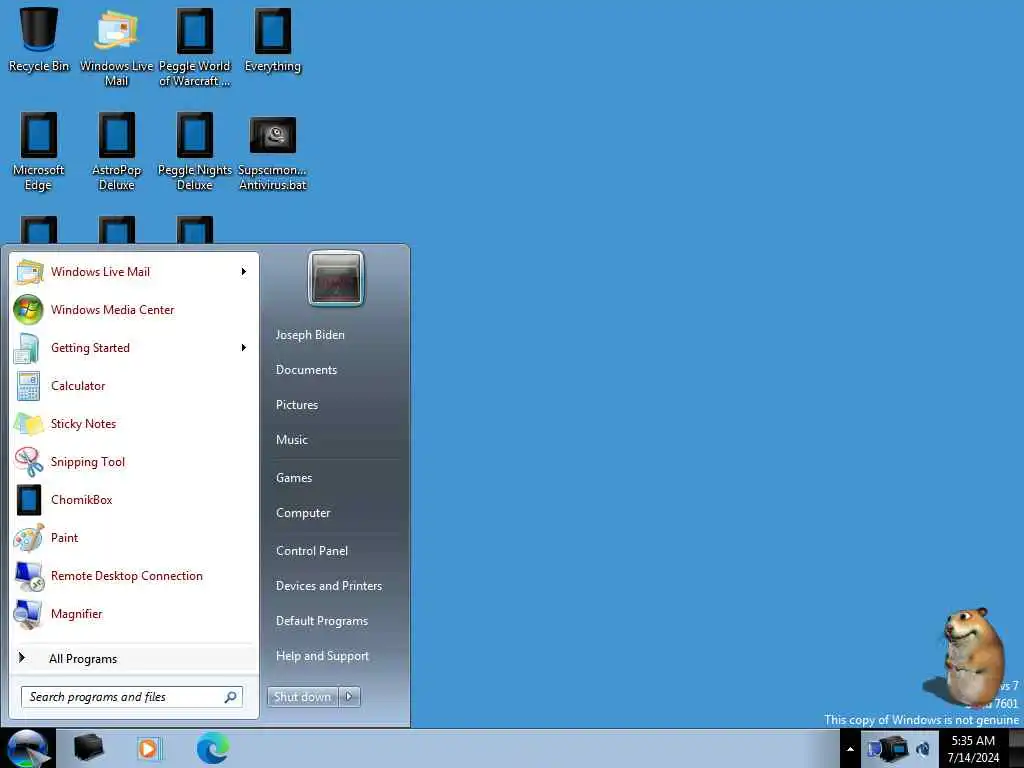This screenshot has height=768, width=1024.
Task: Select the Sticky Notes text label
Action: click(84, 424)
